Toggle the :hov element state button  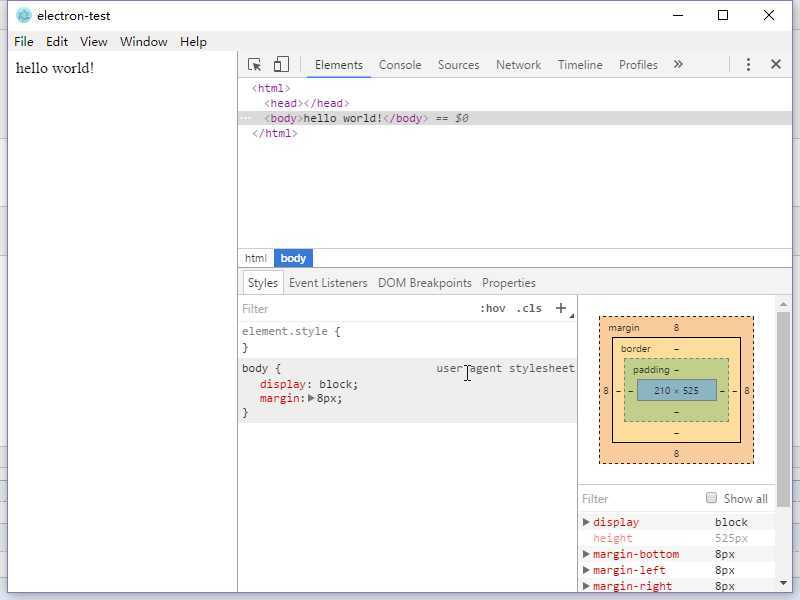492,308
